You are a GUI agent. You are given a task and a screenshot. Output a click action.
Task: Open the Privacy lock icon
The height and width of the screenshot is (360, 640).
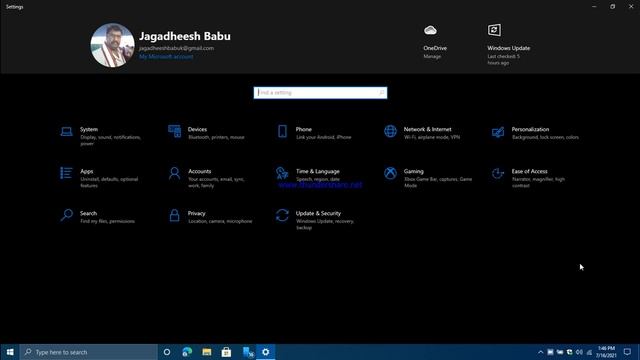tap(174, 215)
